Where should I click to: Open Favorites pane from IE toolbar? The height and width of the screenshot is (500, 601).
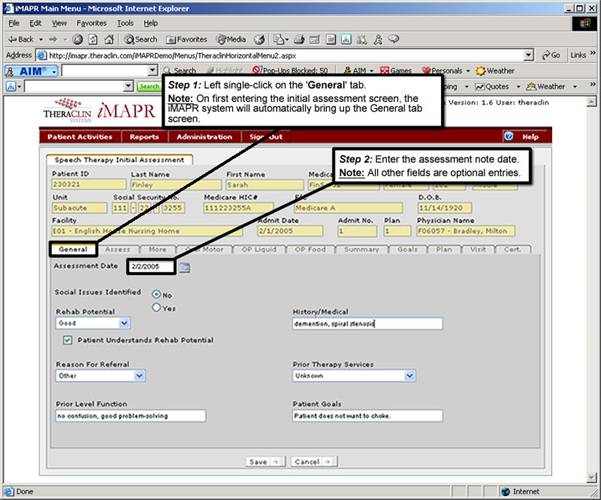[186, 39]
